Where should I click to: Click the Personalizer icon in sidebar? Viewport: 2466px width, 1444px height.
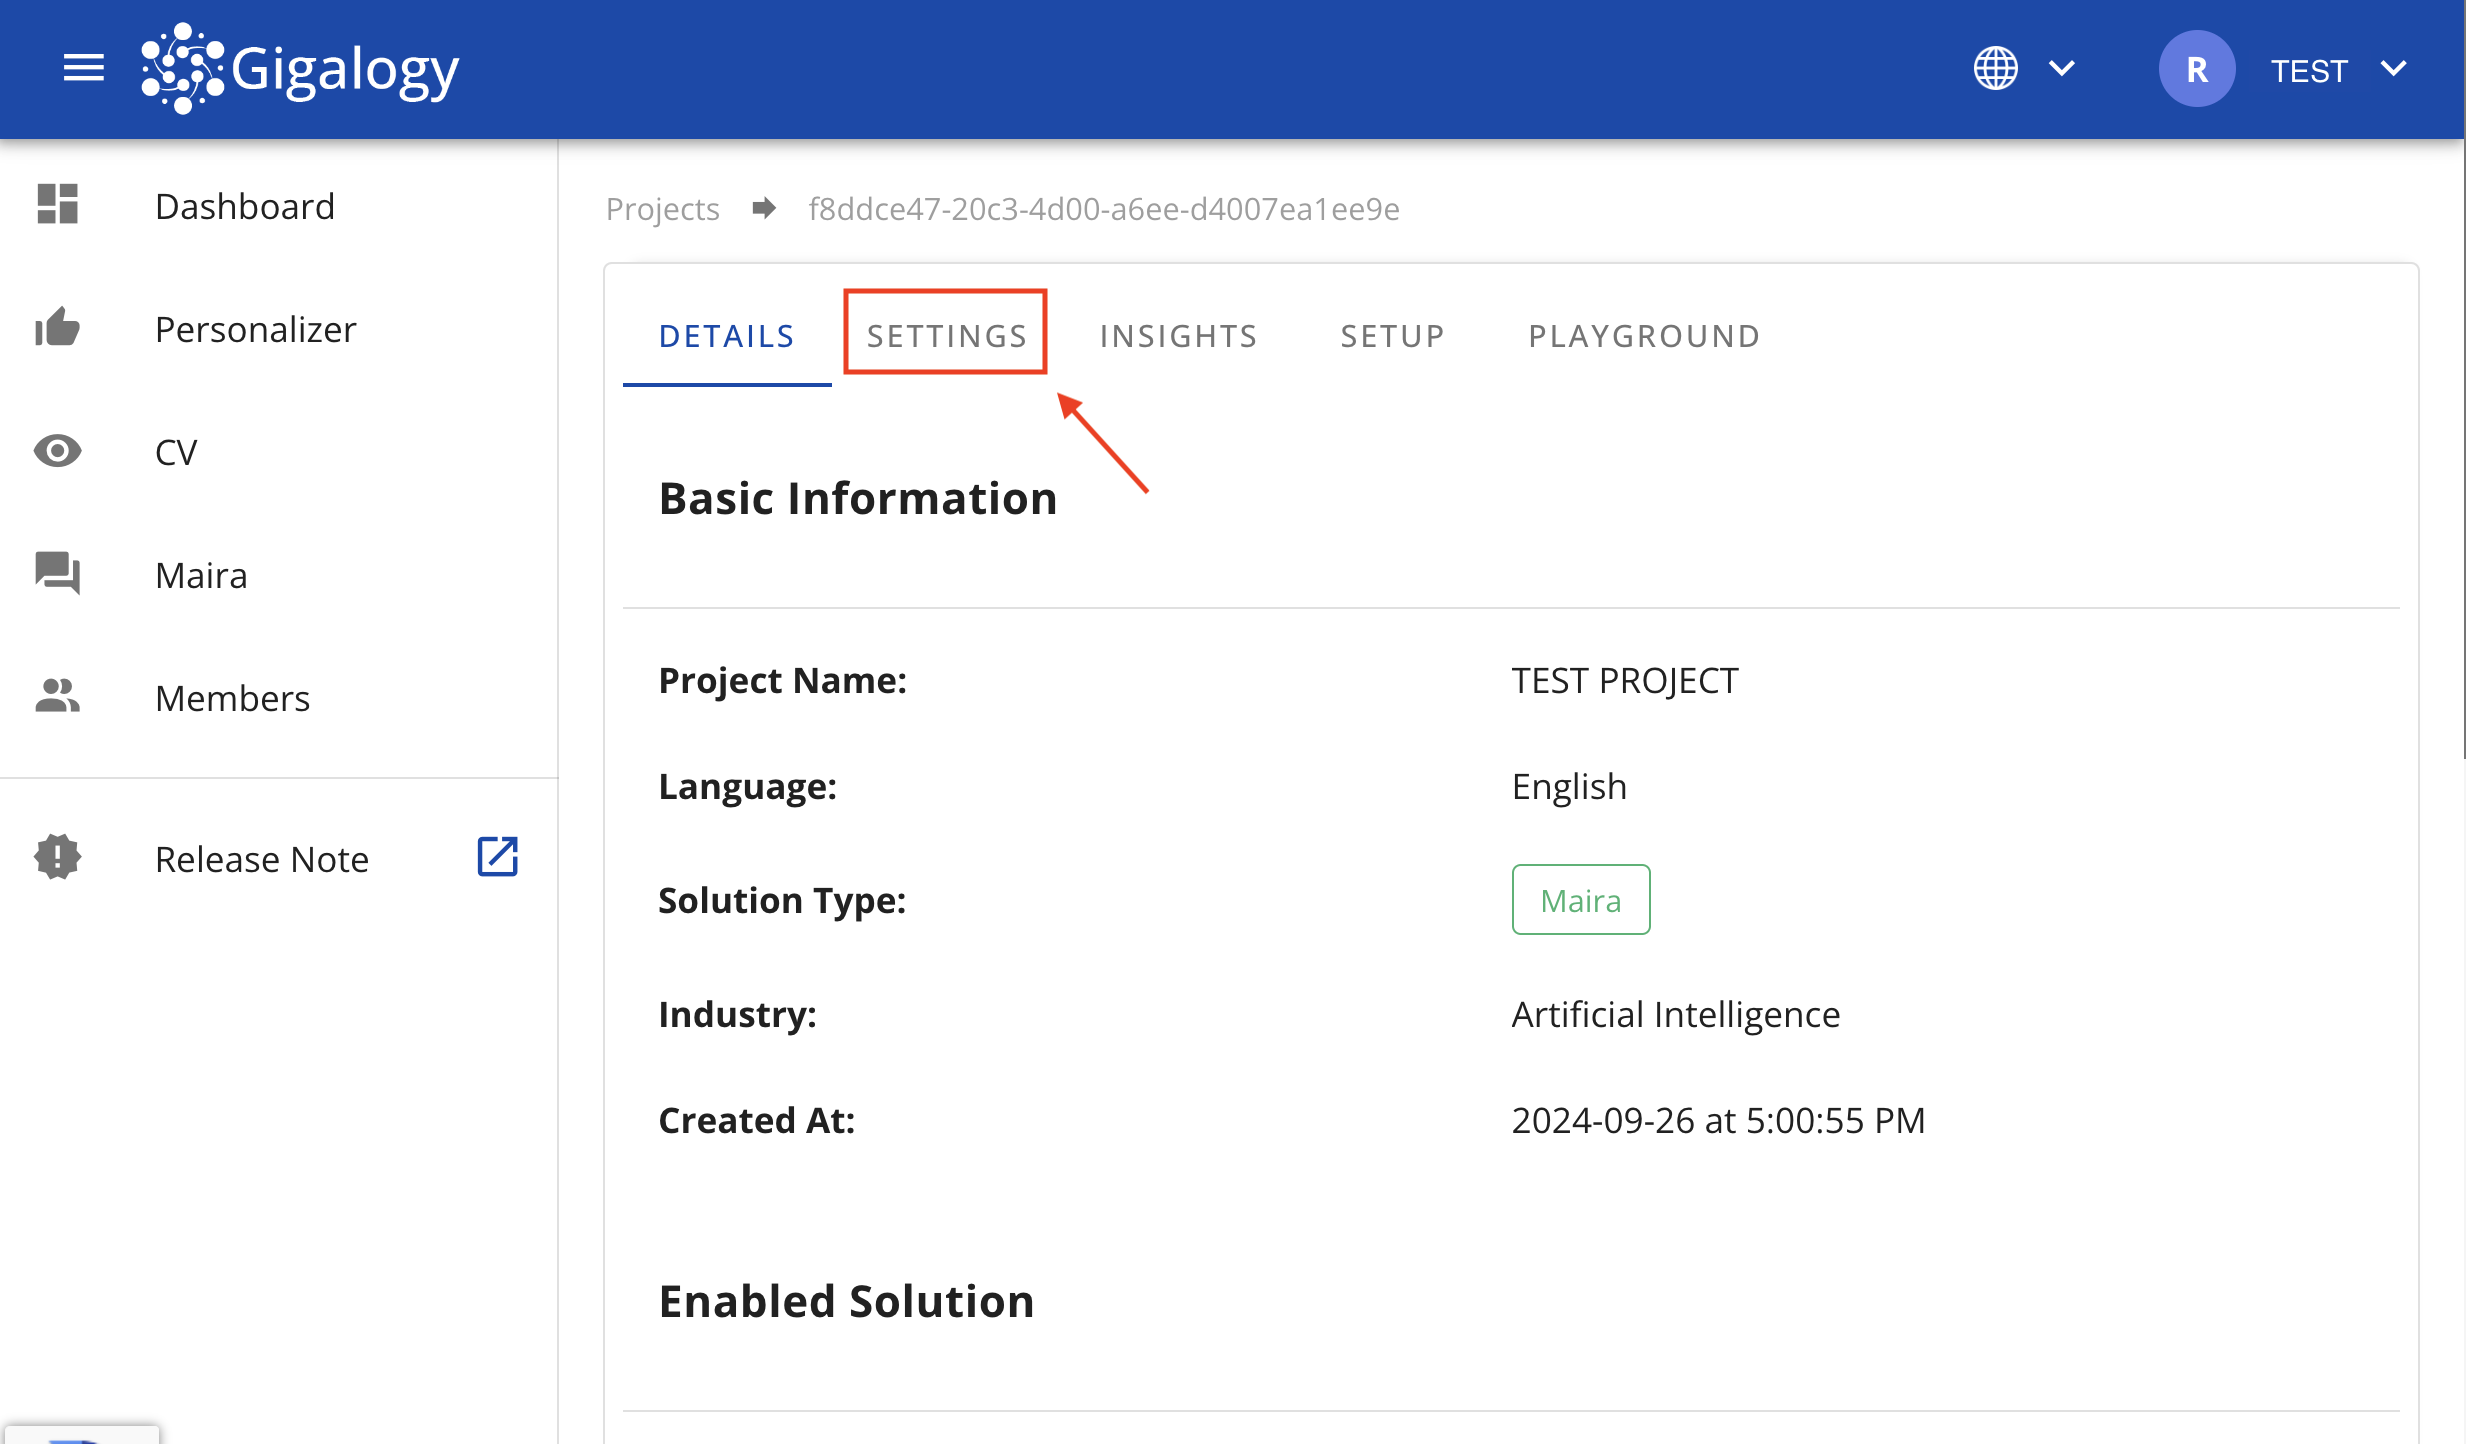[62, 328]
